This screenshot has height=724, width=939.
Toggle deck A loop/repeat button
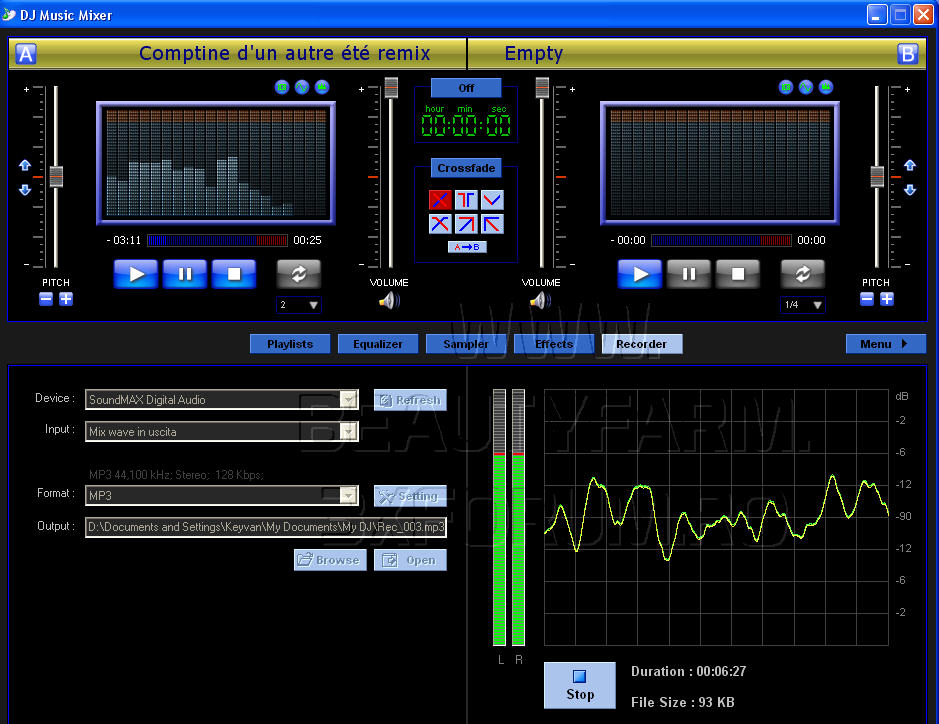click(x=299, y=274)
